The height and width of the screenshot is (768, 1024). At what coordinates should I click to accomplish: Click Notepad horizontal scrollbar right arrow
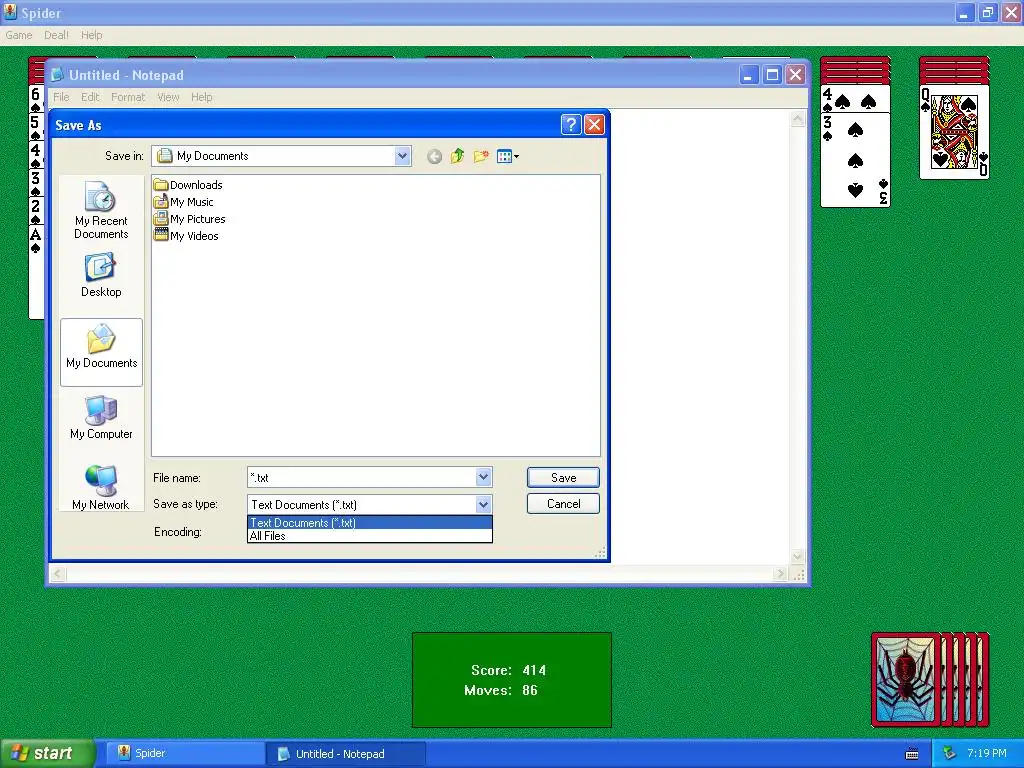(779, 573)
